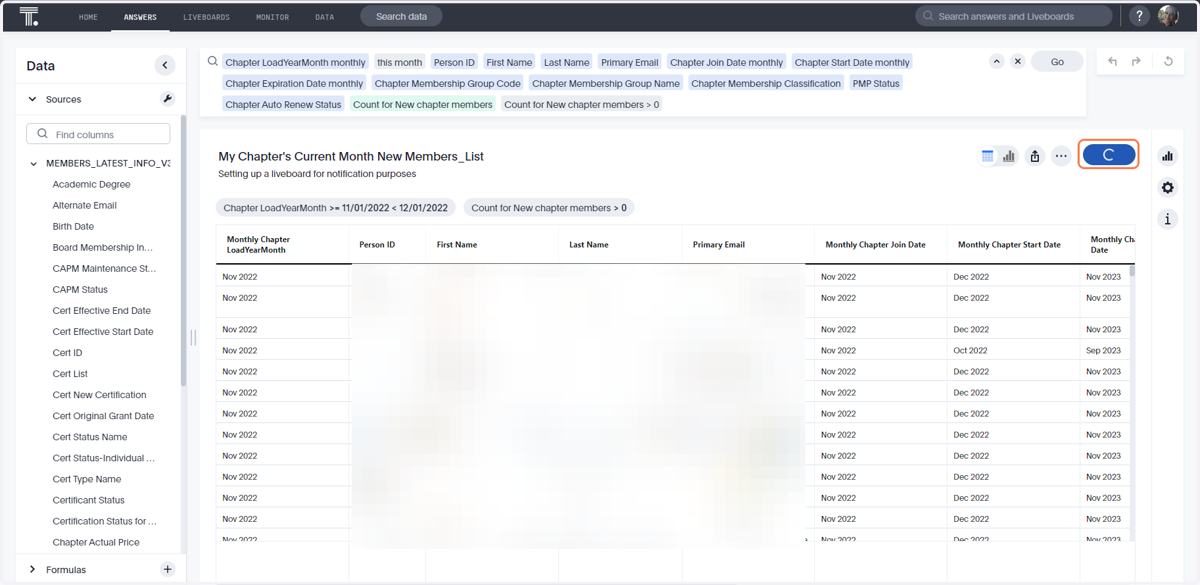The width and height of the screenshot is (1200, 585).
Task: Open chart configuration gear icon
Action: [1168, 188]
